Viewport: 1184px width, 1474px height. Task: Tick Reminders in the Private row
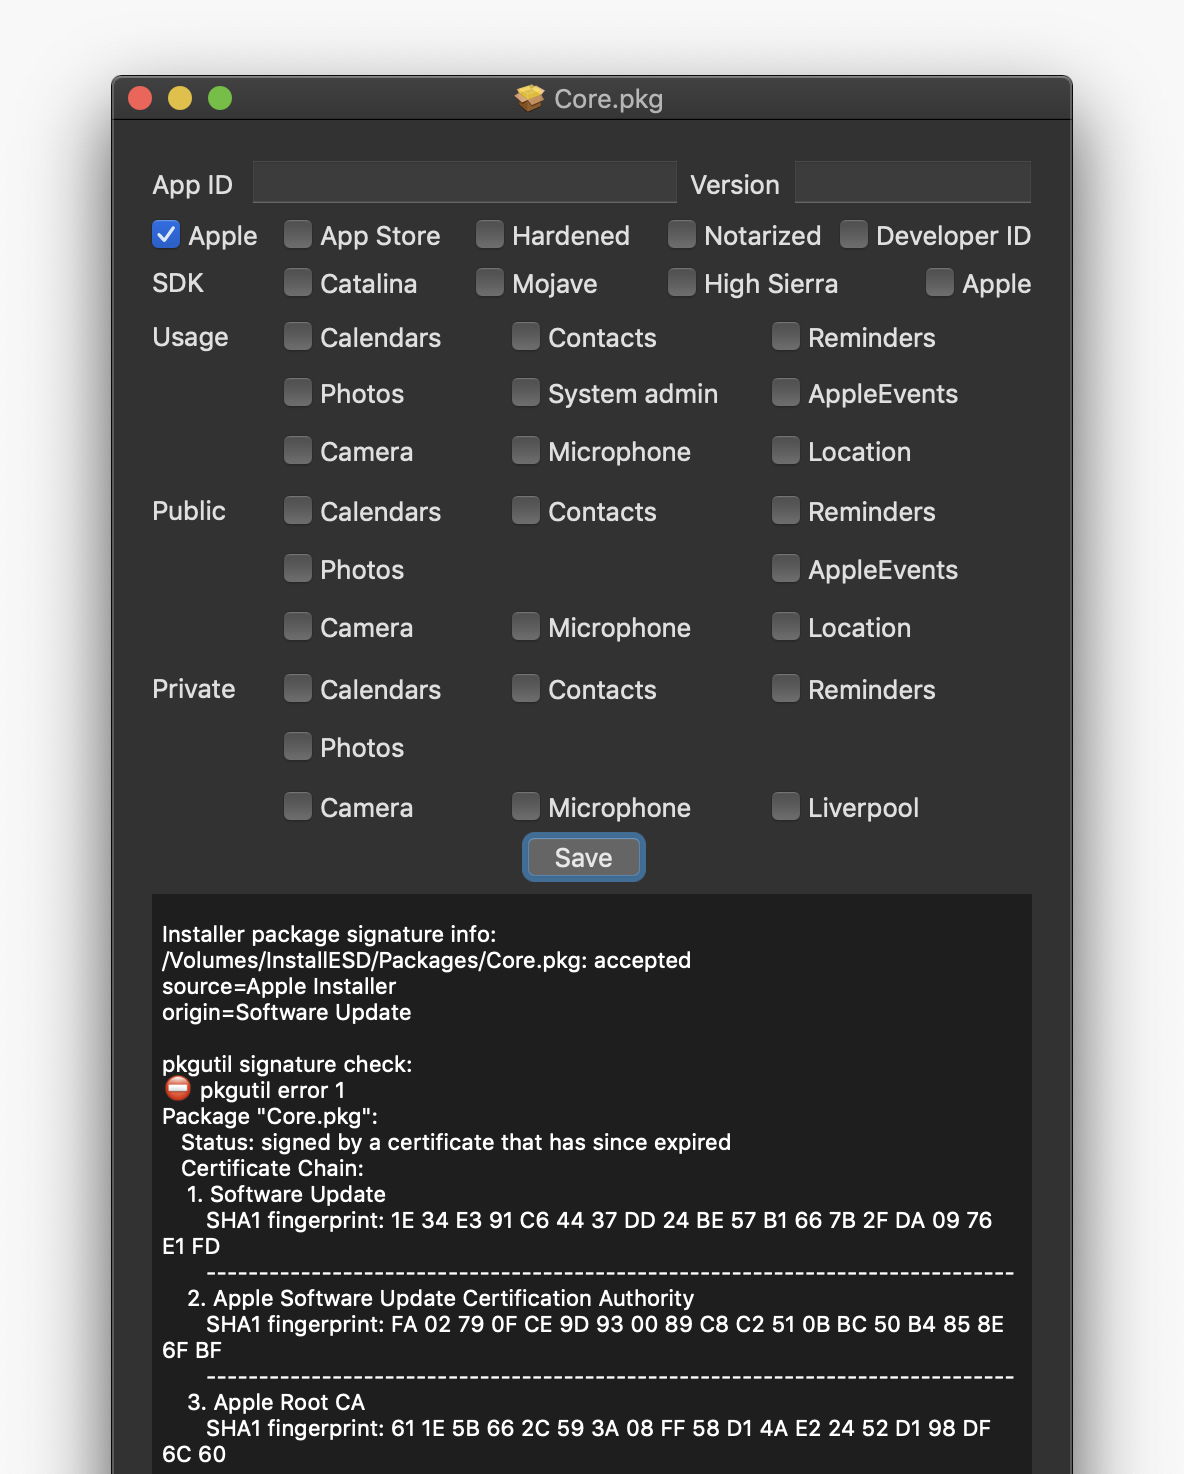pyautogui.click(x=786, y=689)
